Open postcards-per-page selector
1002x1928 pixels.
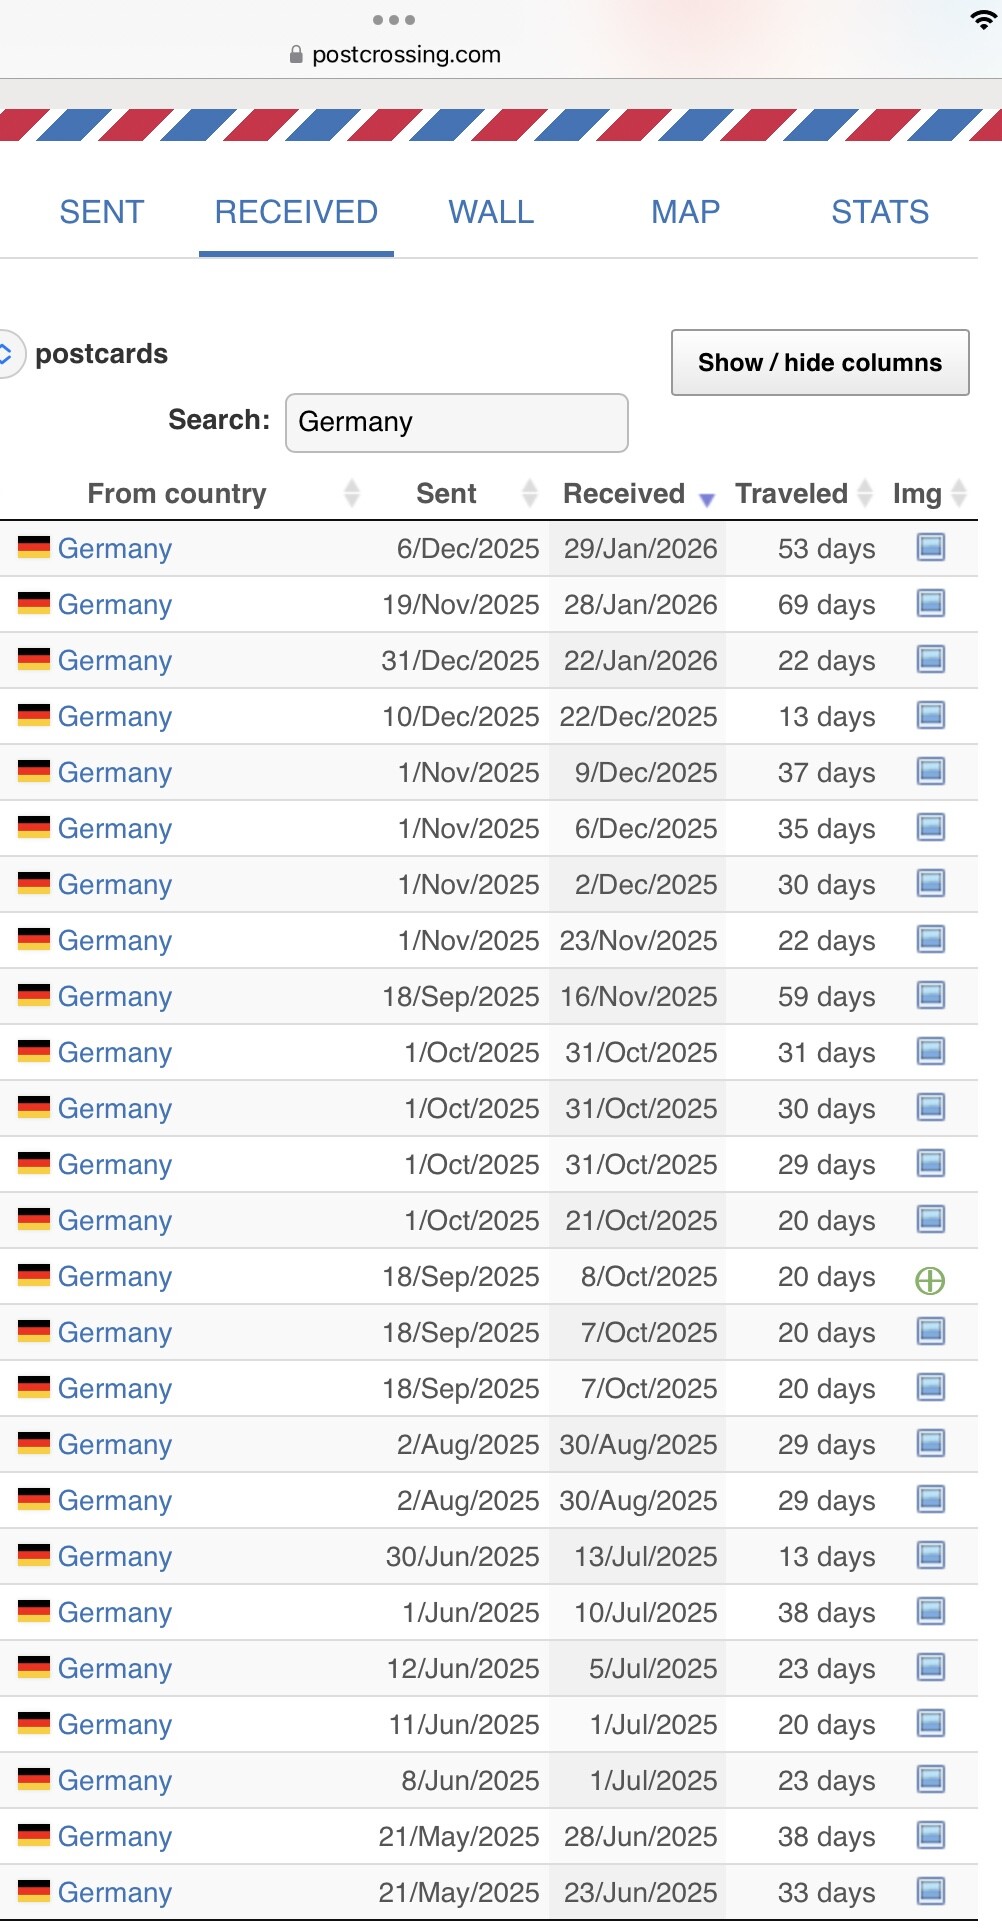point(8,354)
